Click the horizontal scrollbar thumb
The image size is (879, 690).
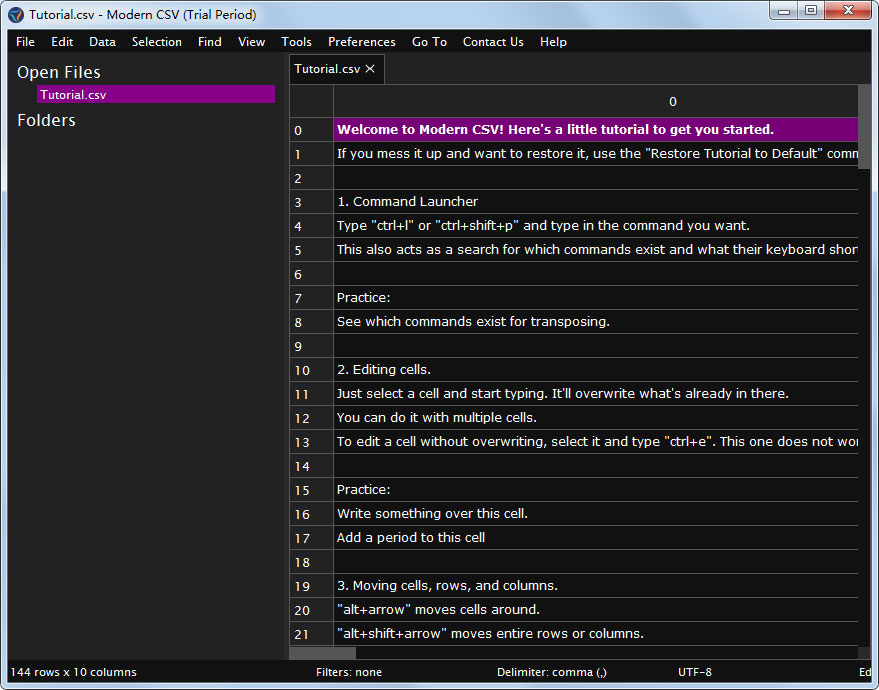[322, 653]
